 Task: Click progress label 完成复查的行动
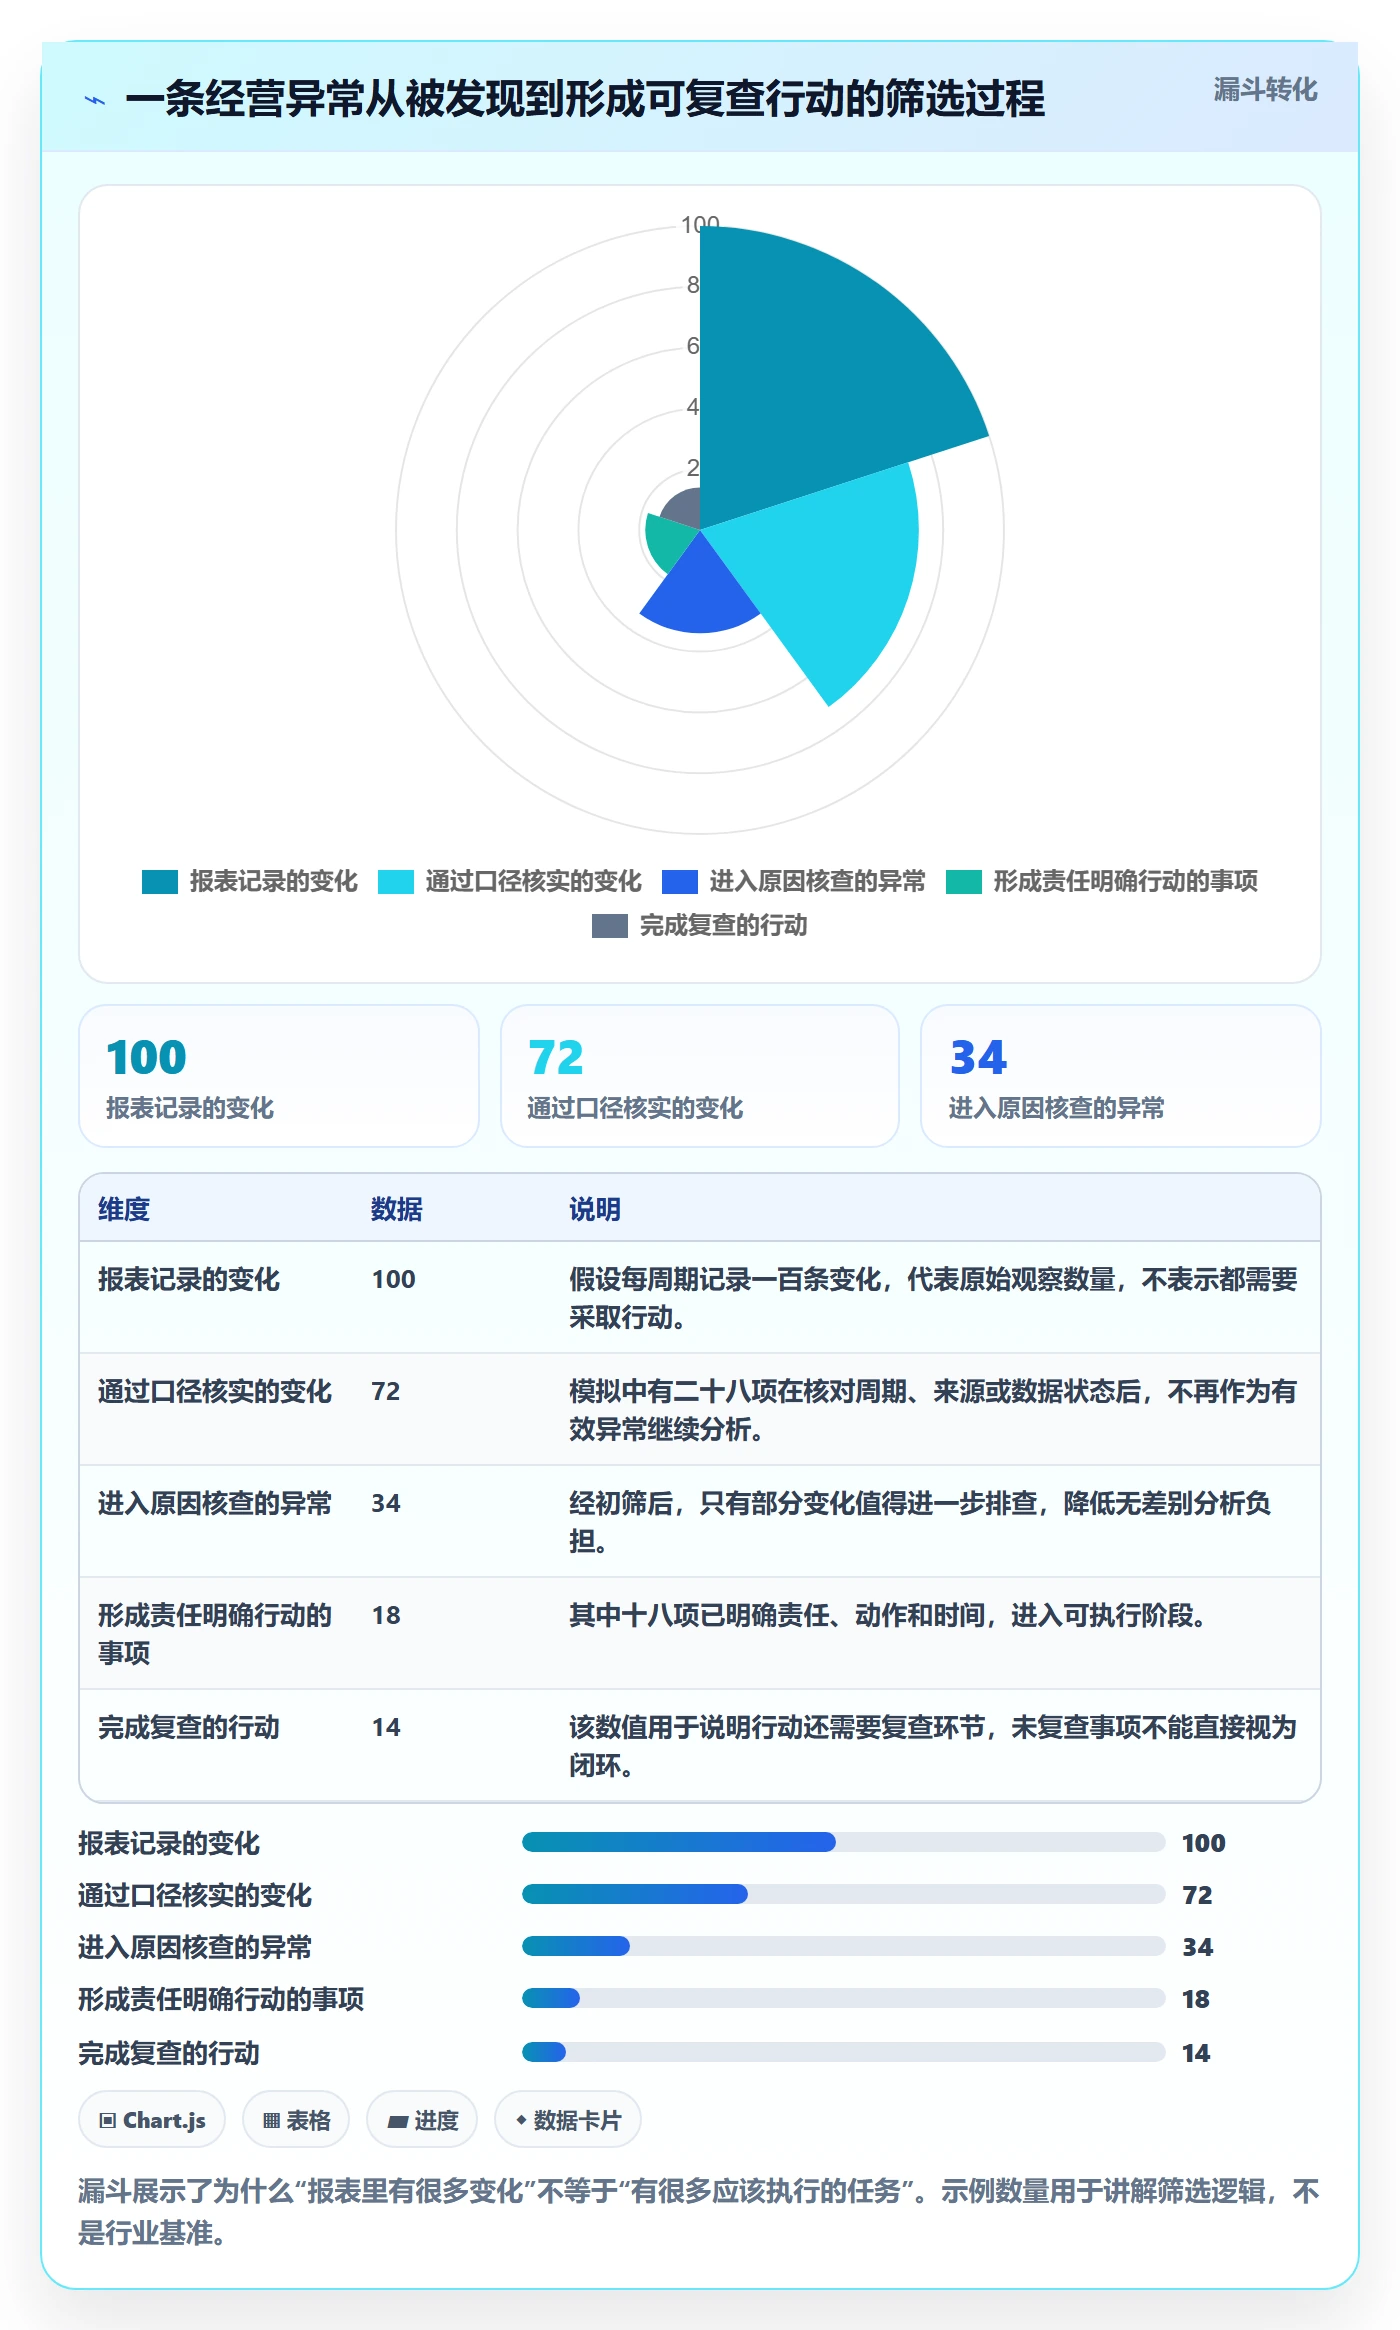pos(169,2053)
